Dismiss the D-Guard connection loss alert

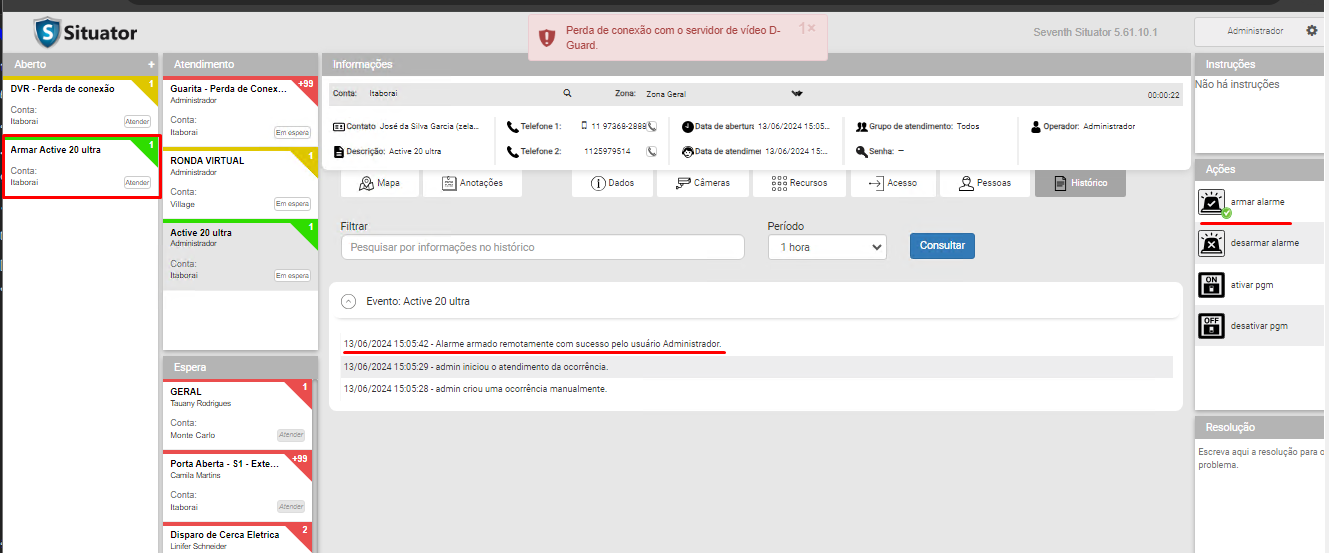[811, 28]
